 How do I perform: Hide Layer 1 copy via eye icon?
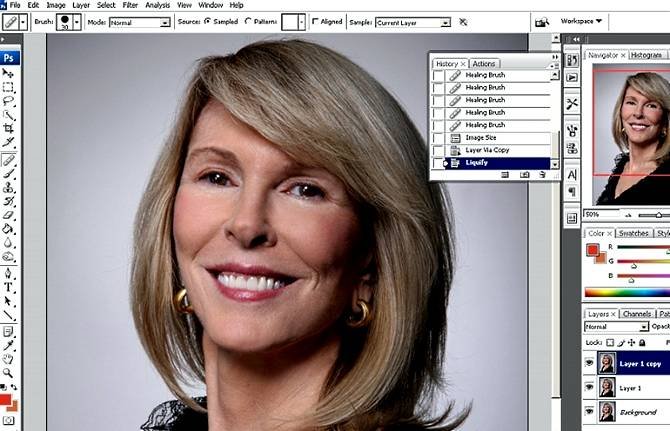pos(589,363)
